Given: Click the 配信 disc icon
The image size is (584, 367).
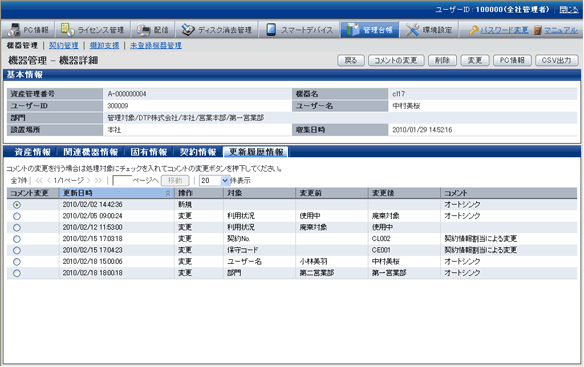Looking at the screenshot, I should 143,29.
